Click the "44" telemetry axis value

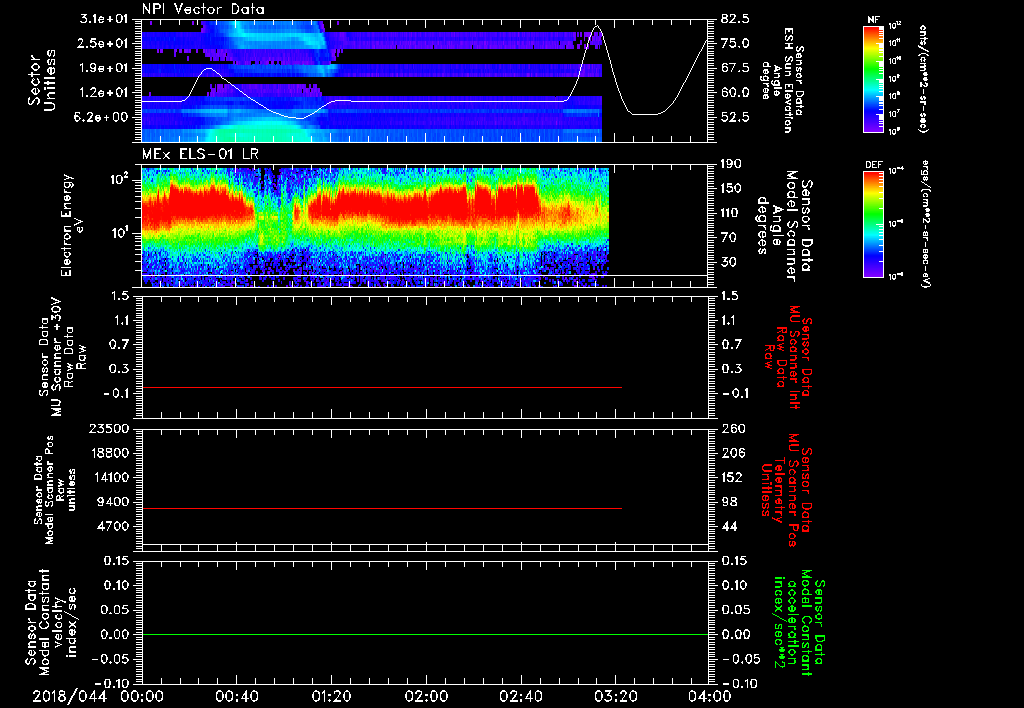tap(729, 526)
